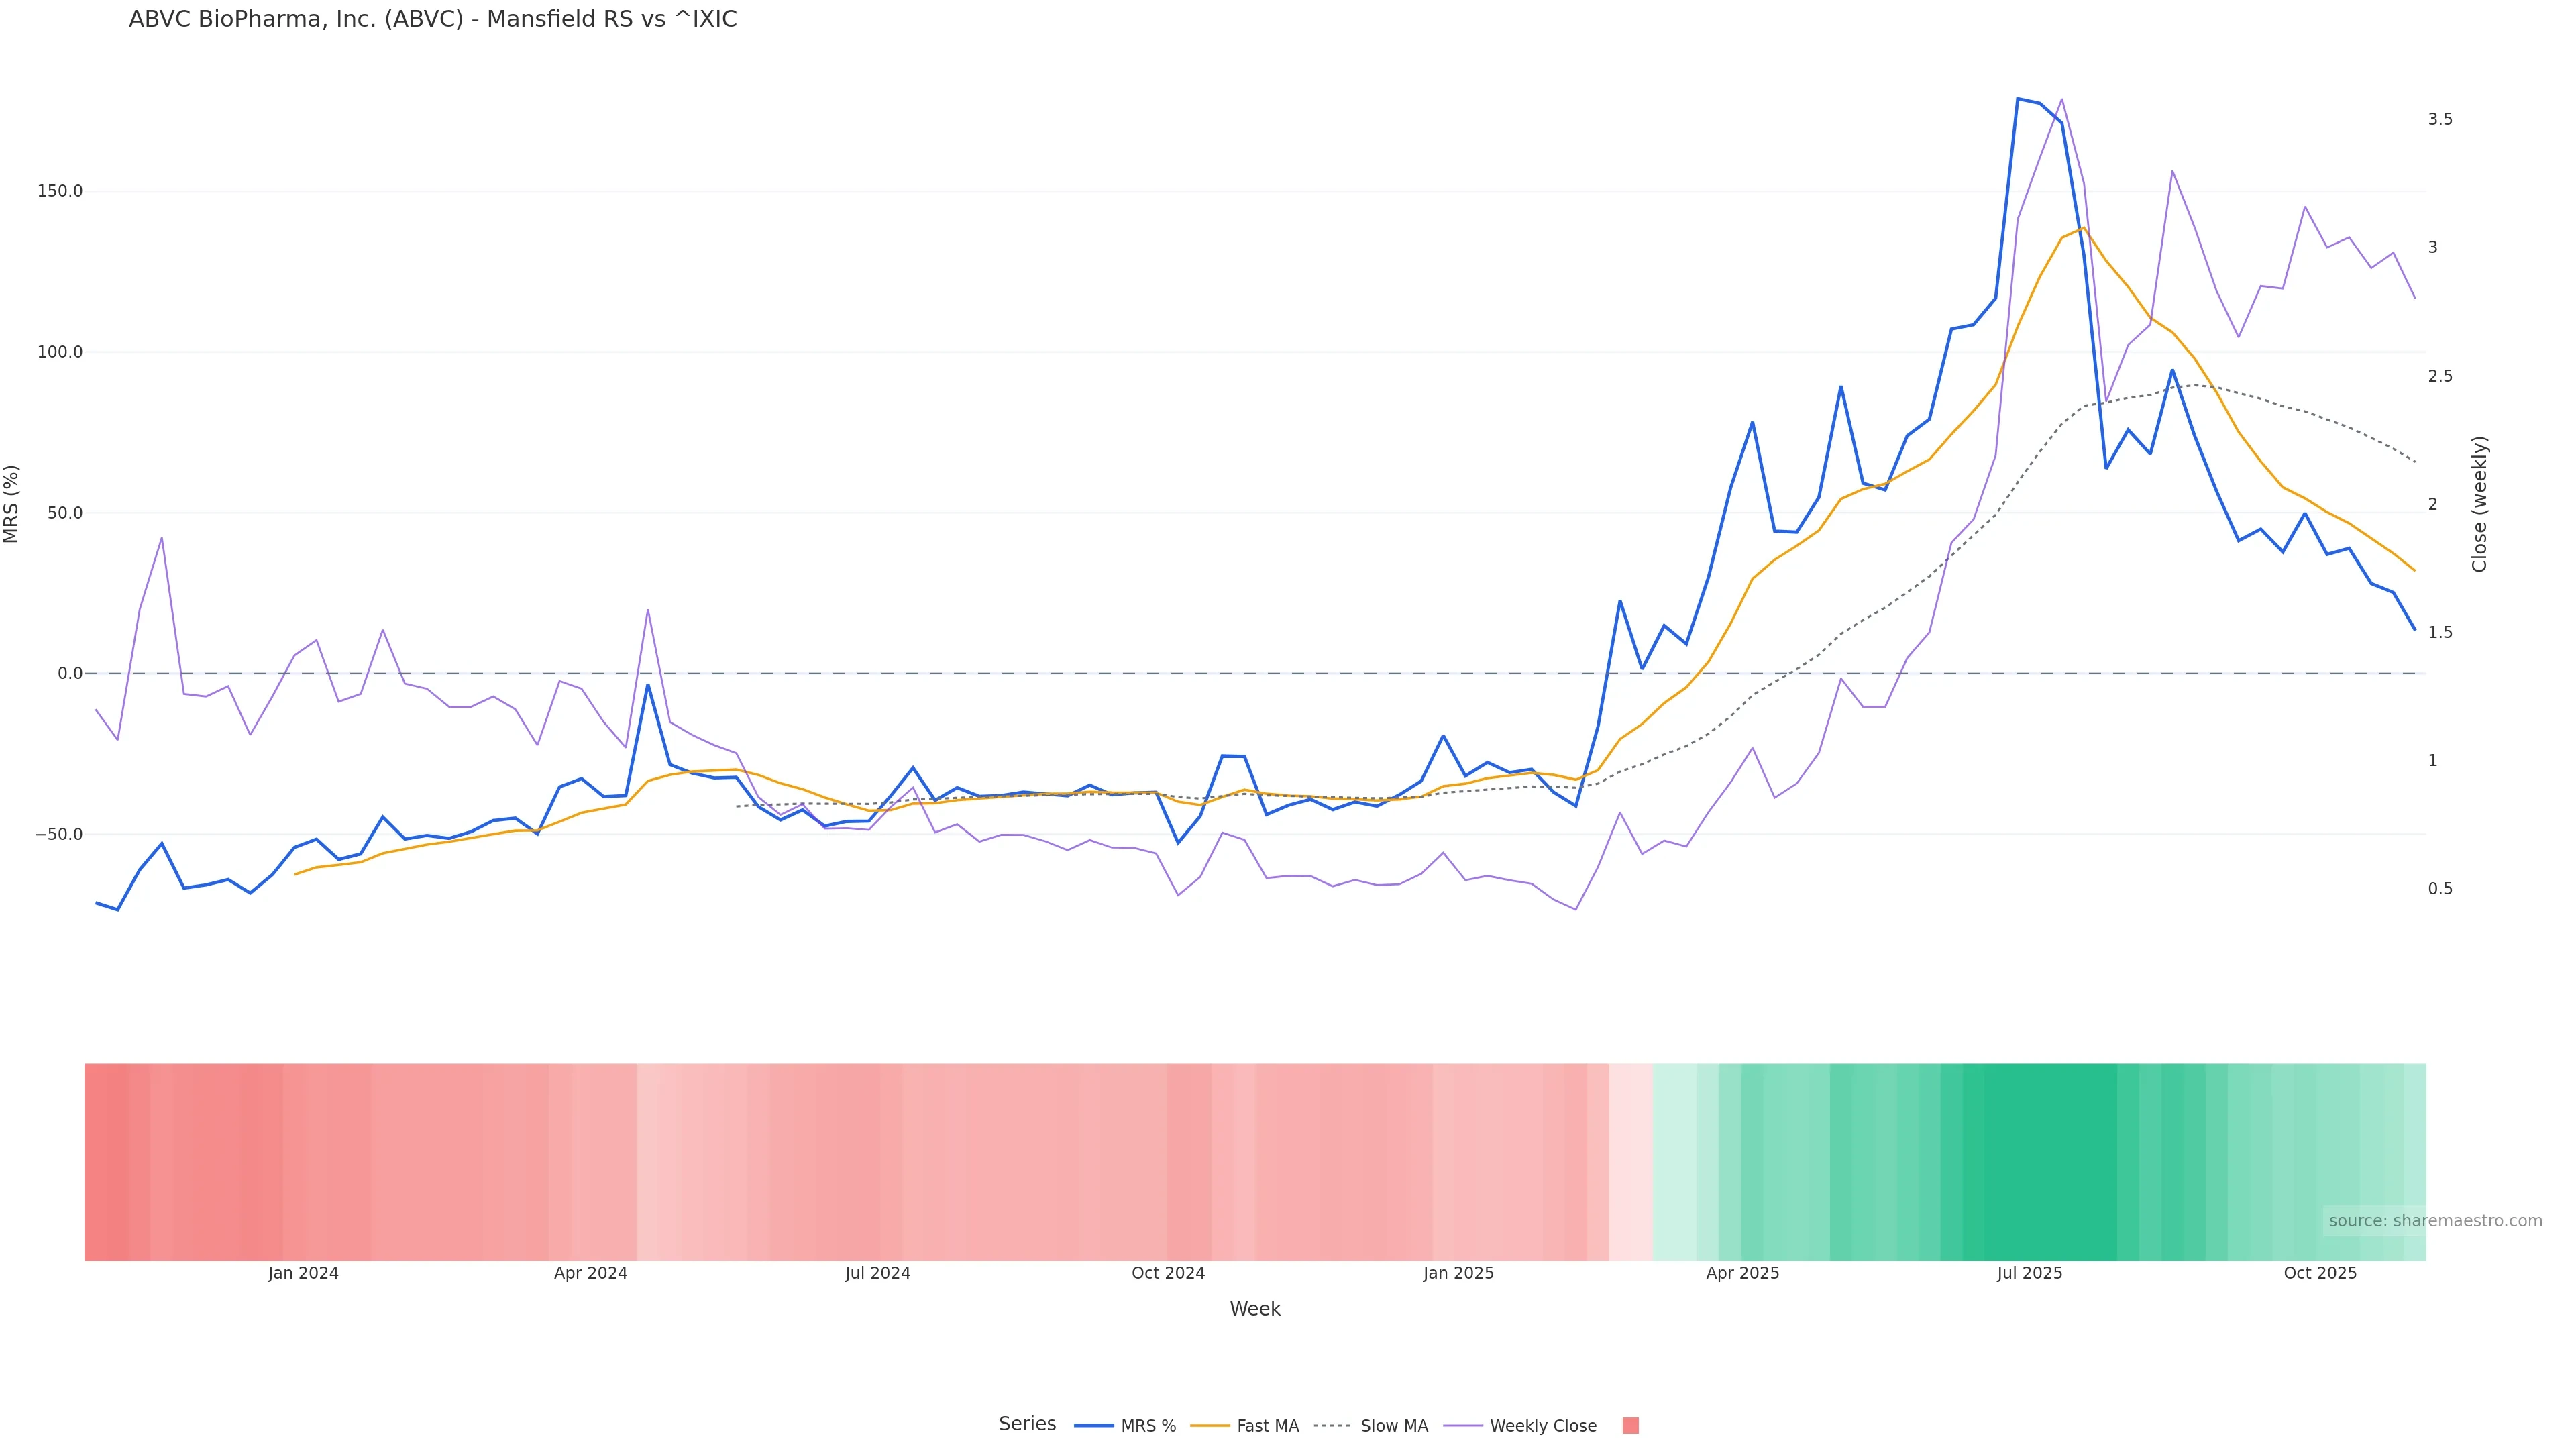Viewport: 2576px width, 1449px height.
Task: Click the orange Fast MA legend line icon
Action: [x=1210, y=1426]
